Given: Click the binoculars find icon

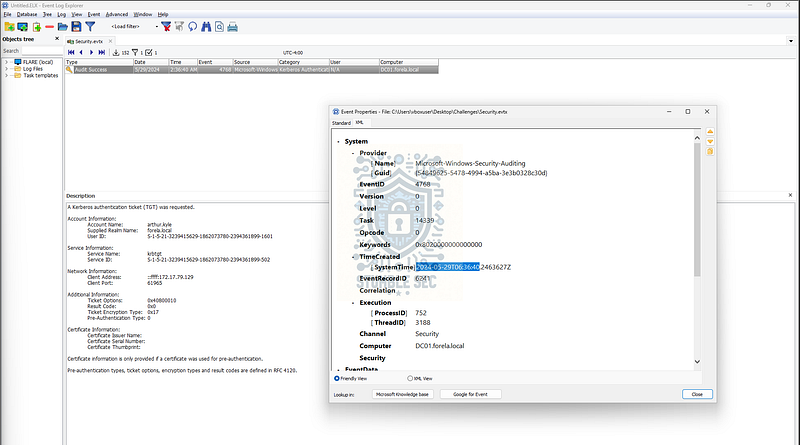Looking at the screenshot, I should [206, 27].
